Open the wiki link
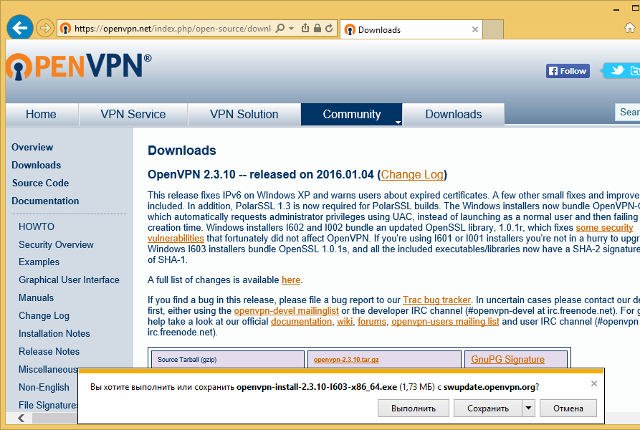Viewport: 640px width, 430px height. 345,322
